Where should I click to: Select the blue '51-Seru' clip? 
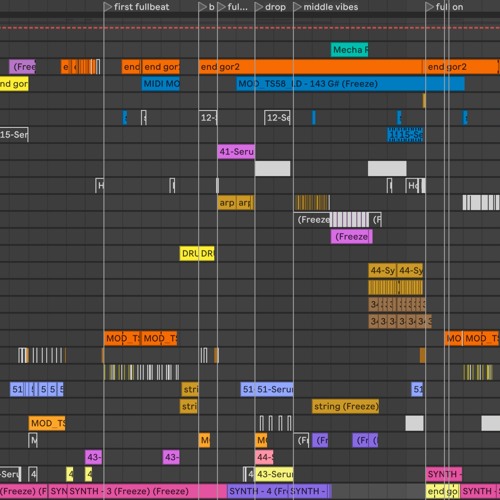(x=274, y=389)
